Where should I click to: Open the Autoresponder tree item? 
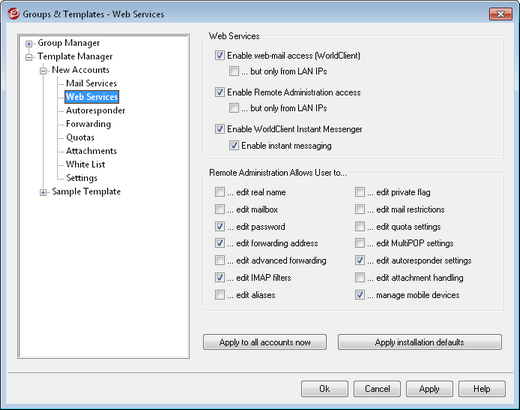point(95,110)
